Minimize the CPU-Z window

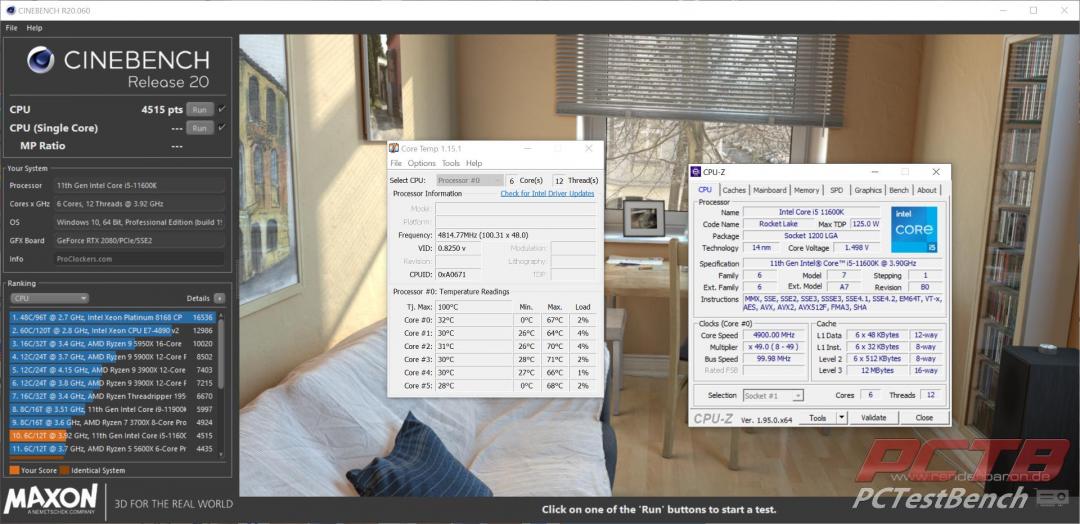[x=875, y=172]
